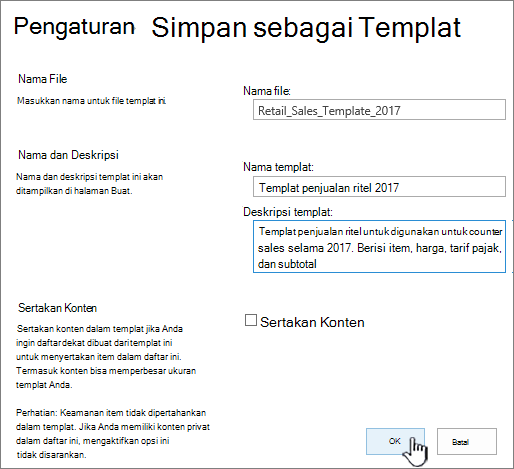The width and height of the screenshot is (514, 469).
Task: Click the Sertakan Konten section heading
Action: (57, 308)
